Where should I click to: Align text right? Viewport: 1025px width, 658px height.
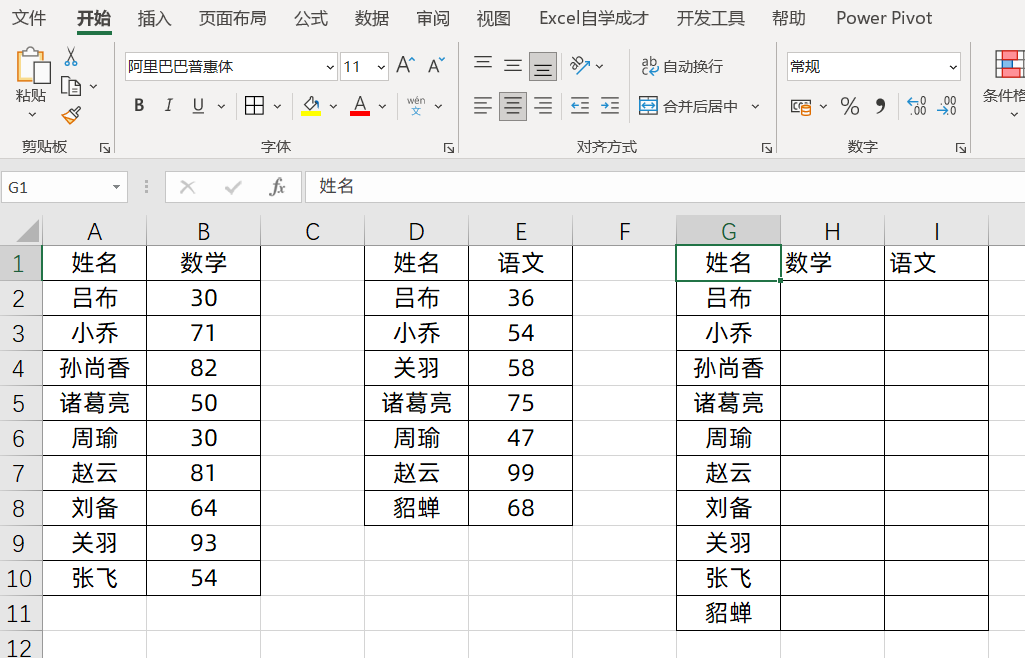coord(543,105)
